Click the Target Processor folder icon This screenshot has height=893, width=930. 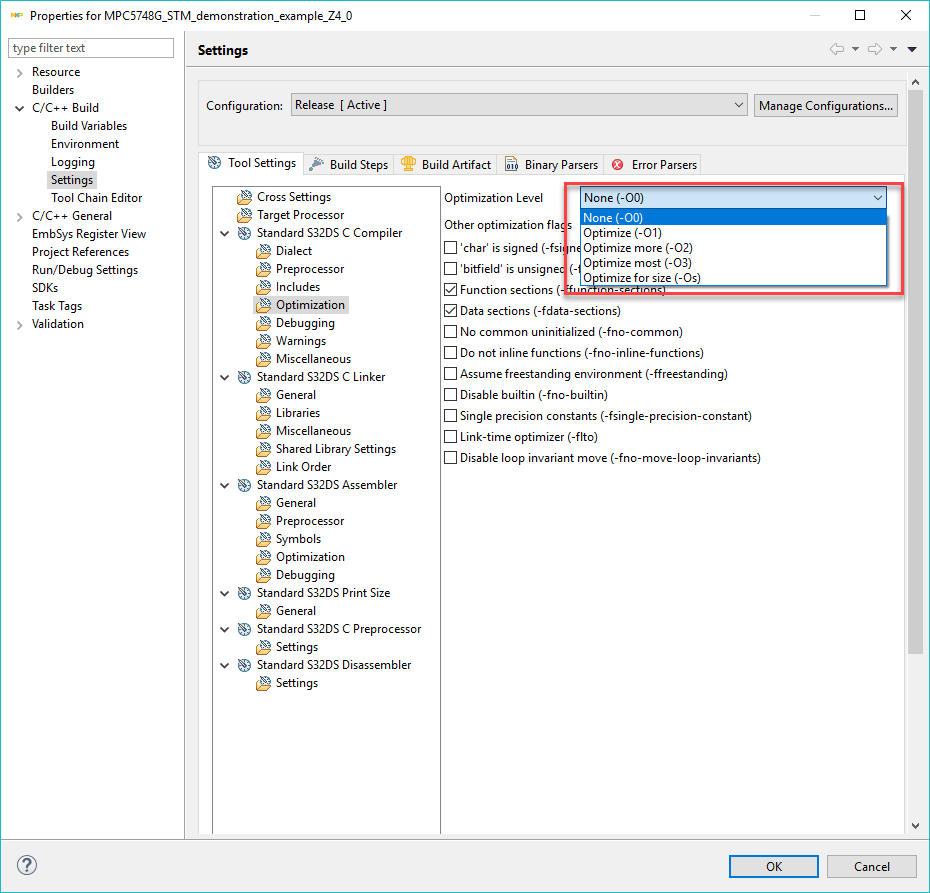[244, 215]
